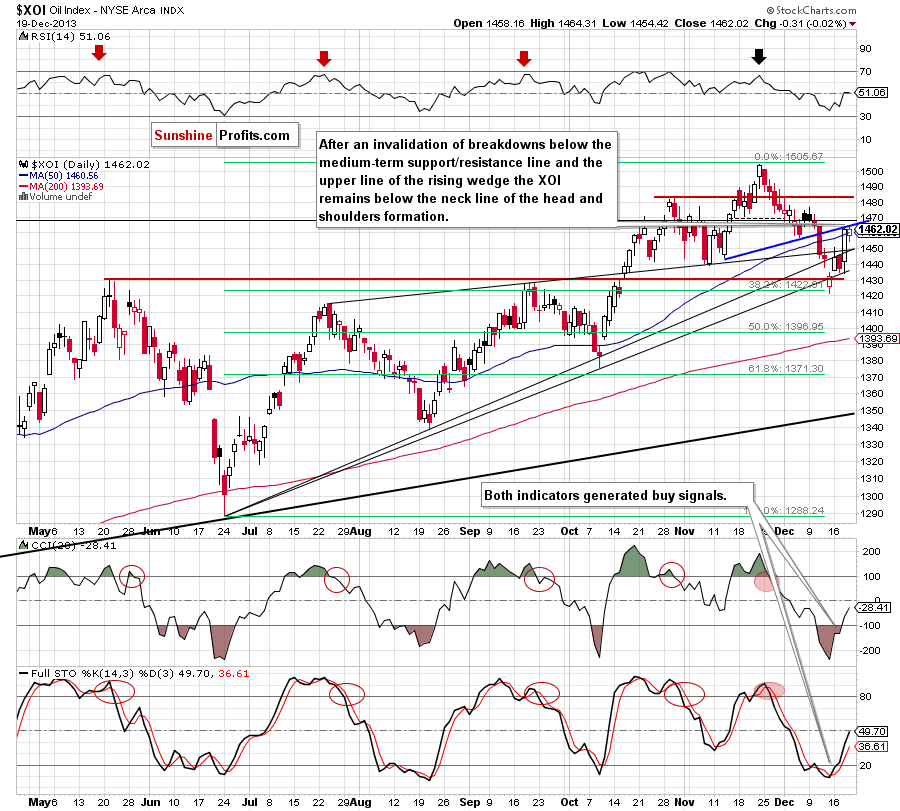Click the -28.41 CCI value tag
Screen dimensions: 900x811
[873, 607]
